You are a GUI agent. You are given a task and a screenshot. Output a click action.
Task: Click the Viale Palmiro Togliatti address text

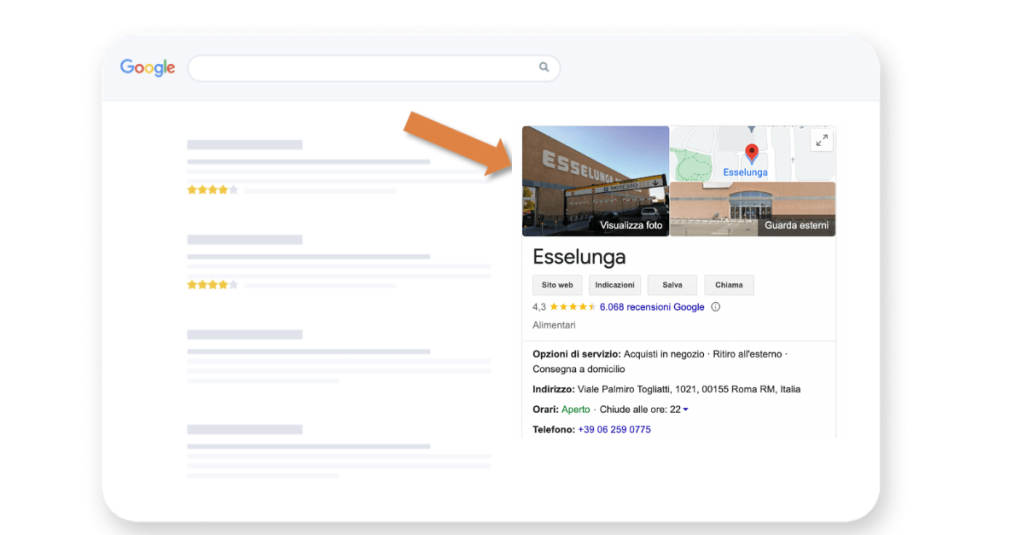[689, 389]
